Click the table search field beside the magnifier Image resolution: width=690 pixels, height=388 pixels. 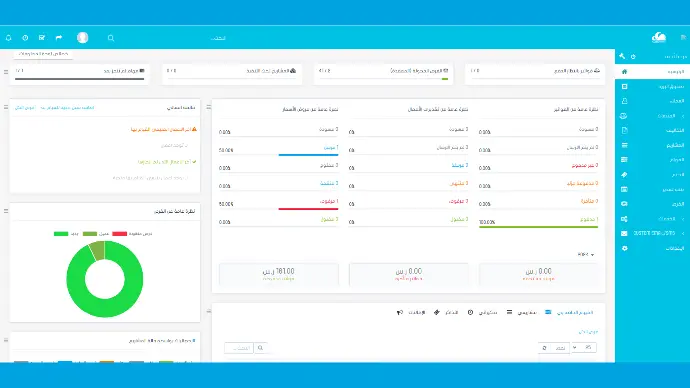239,348
